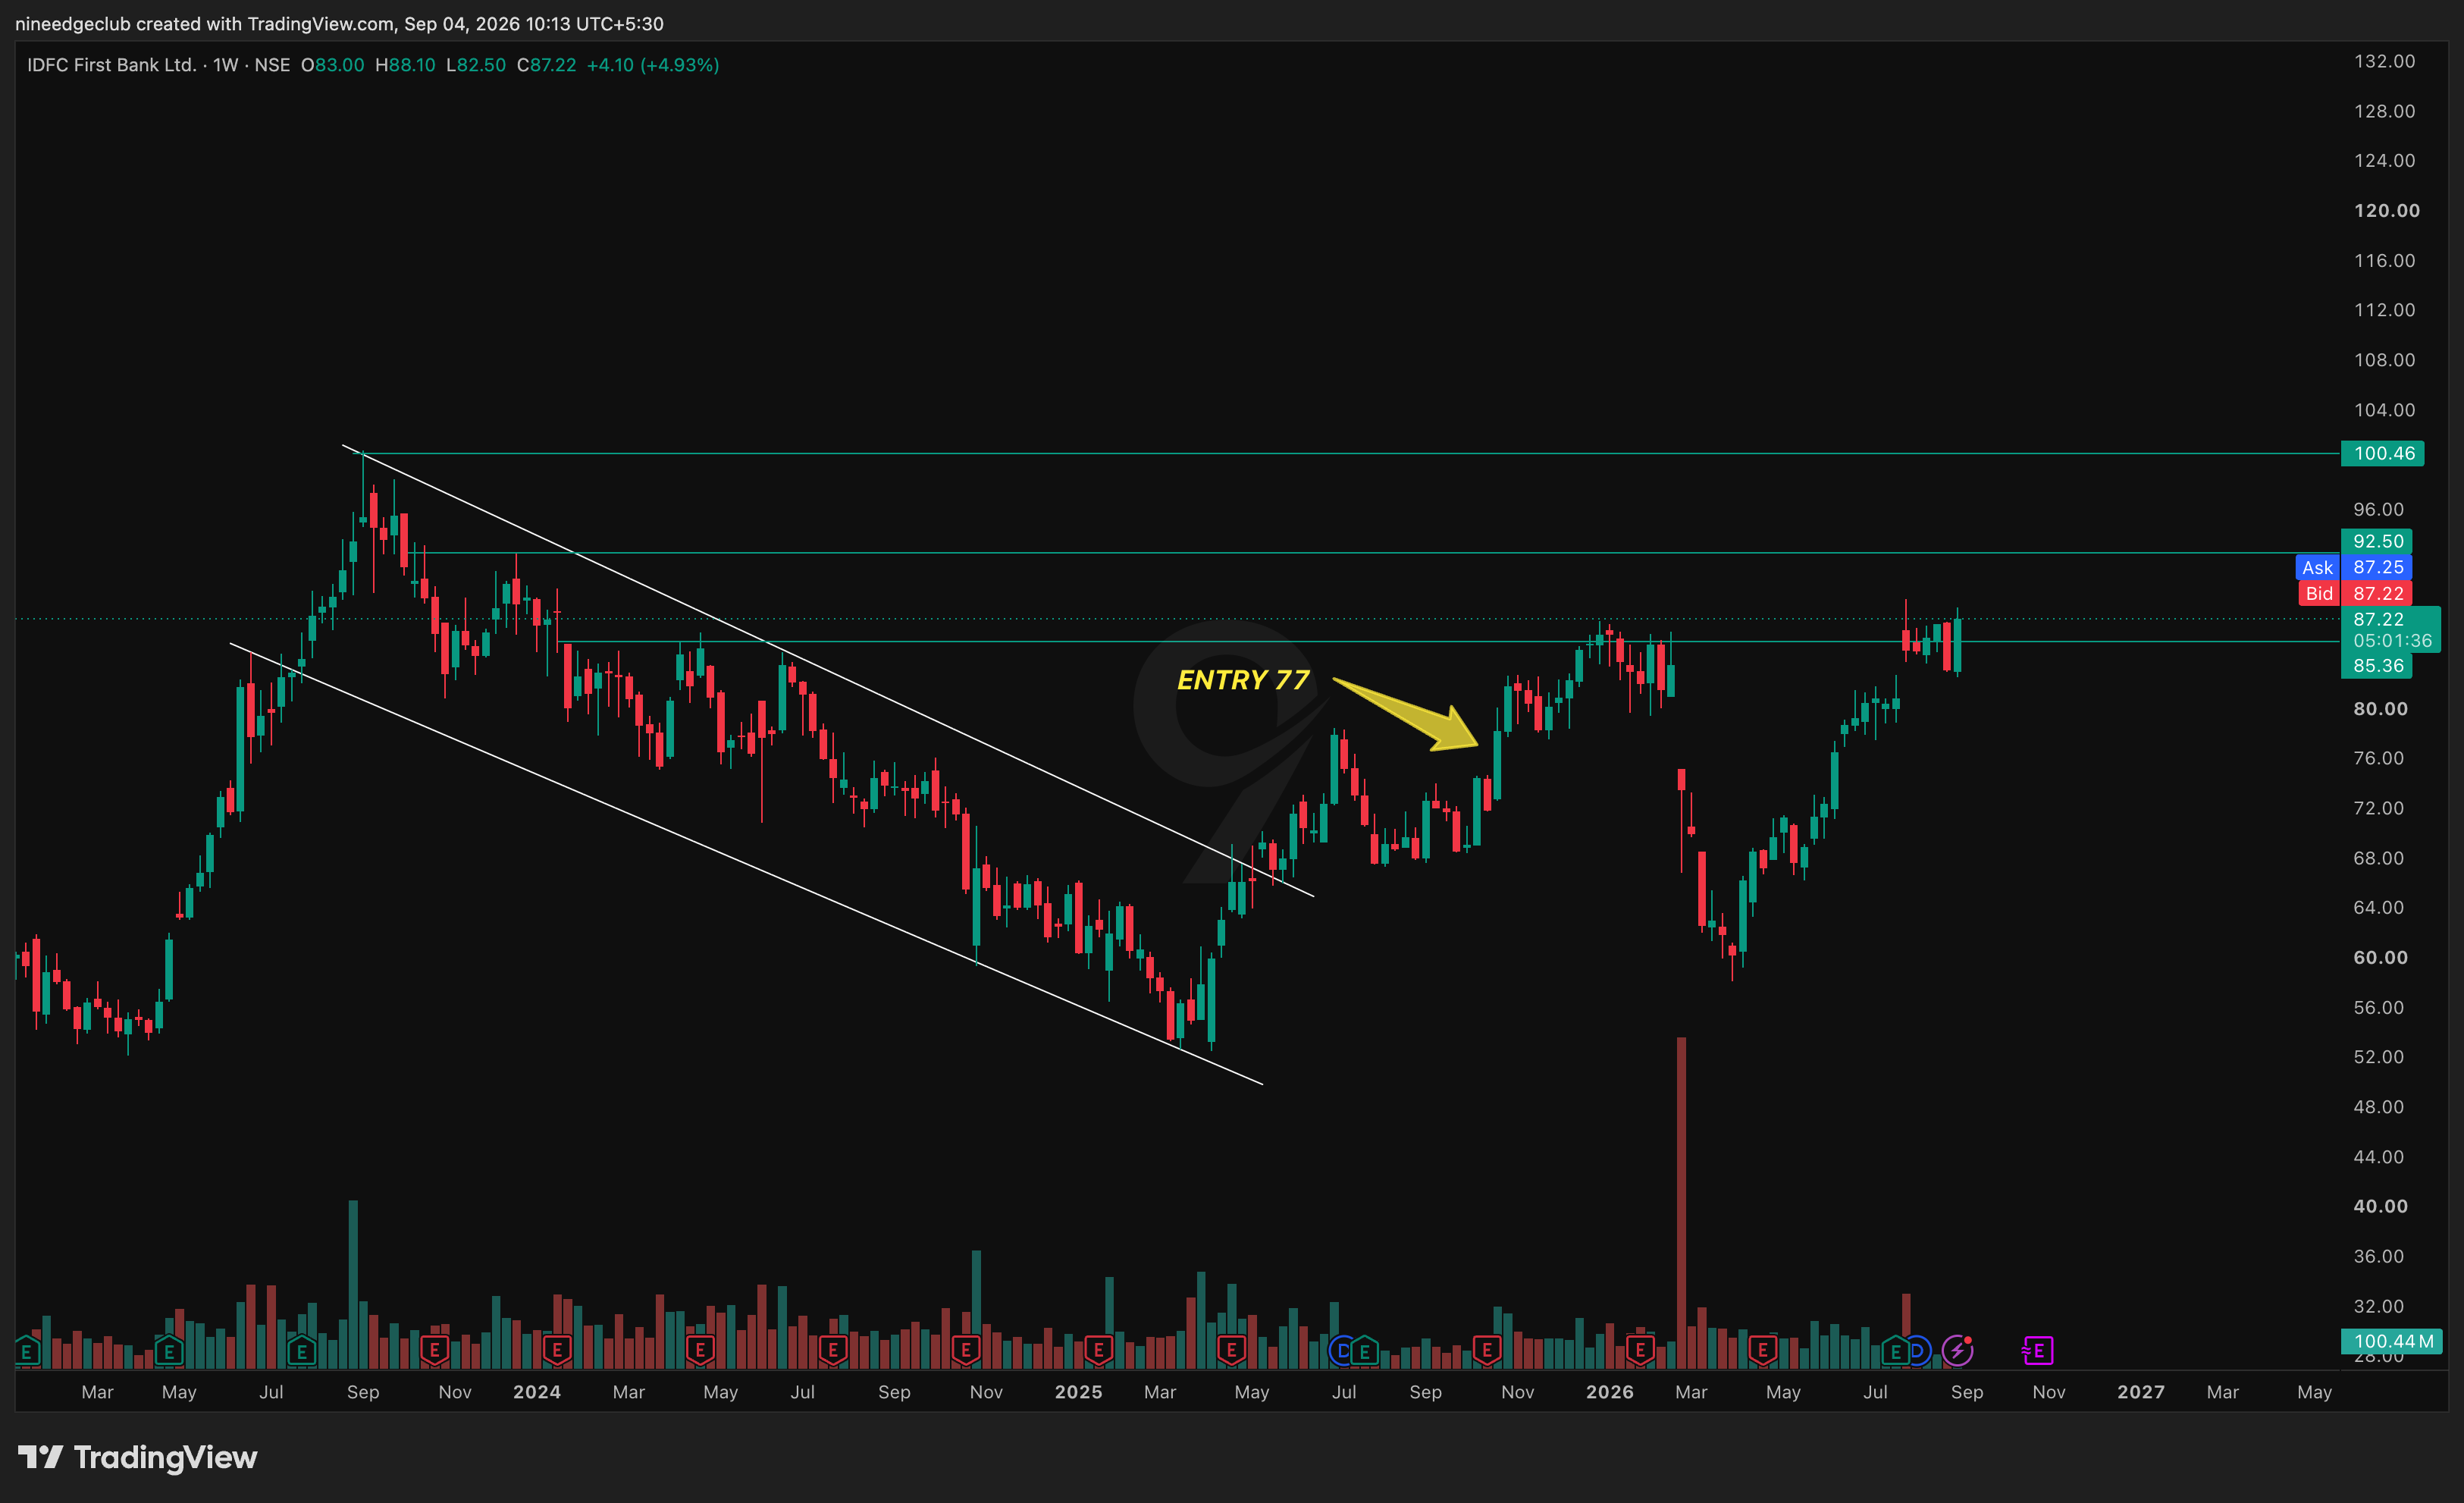Select the ENTRY 77 text annotation
Viewport: 2464px width, 1503px height.
click(x=1243, y=680)
